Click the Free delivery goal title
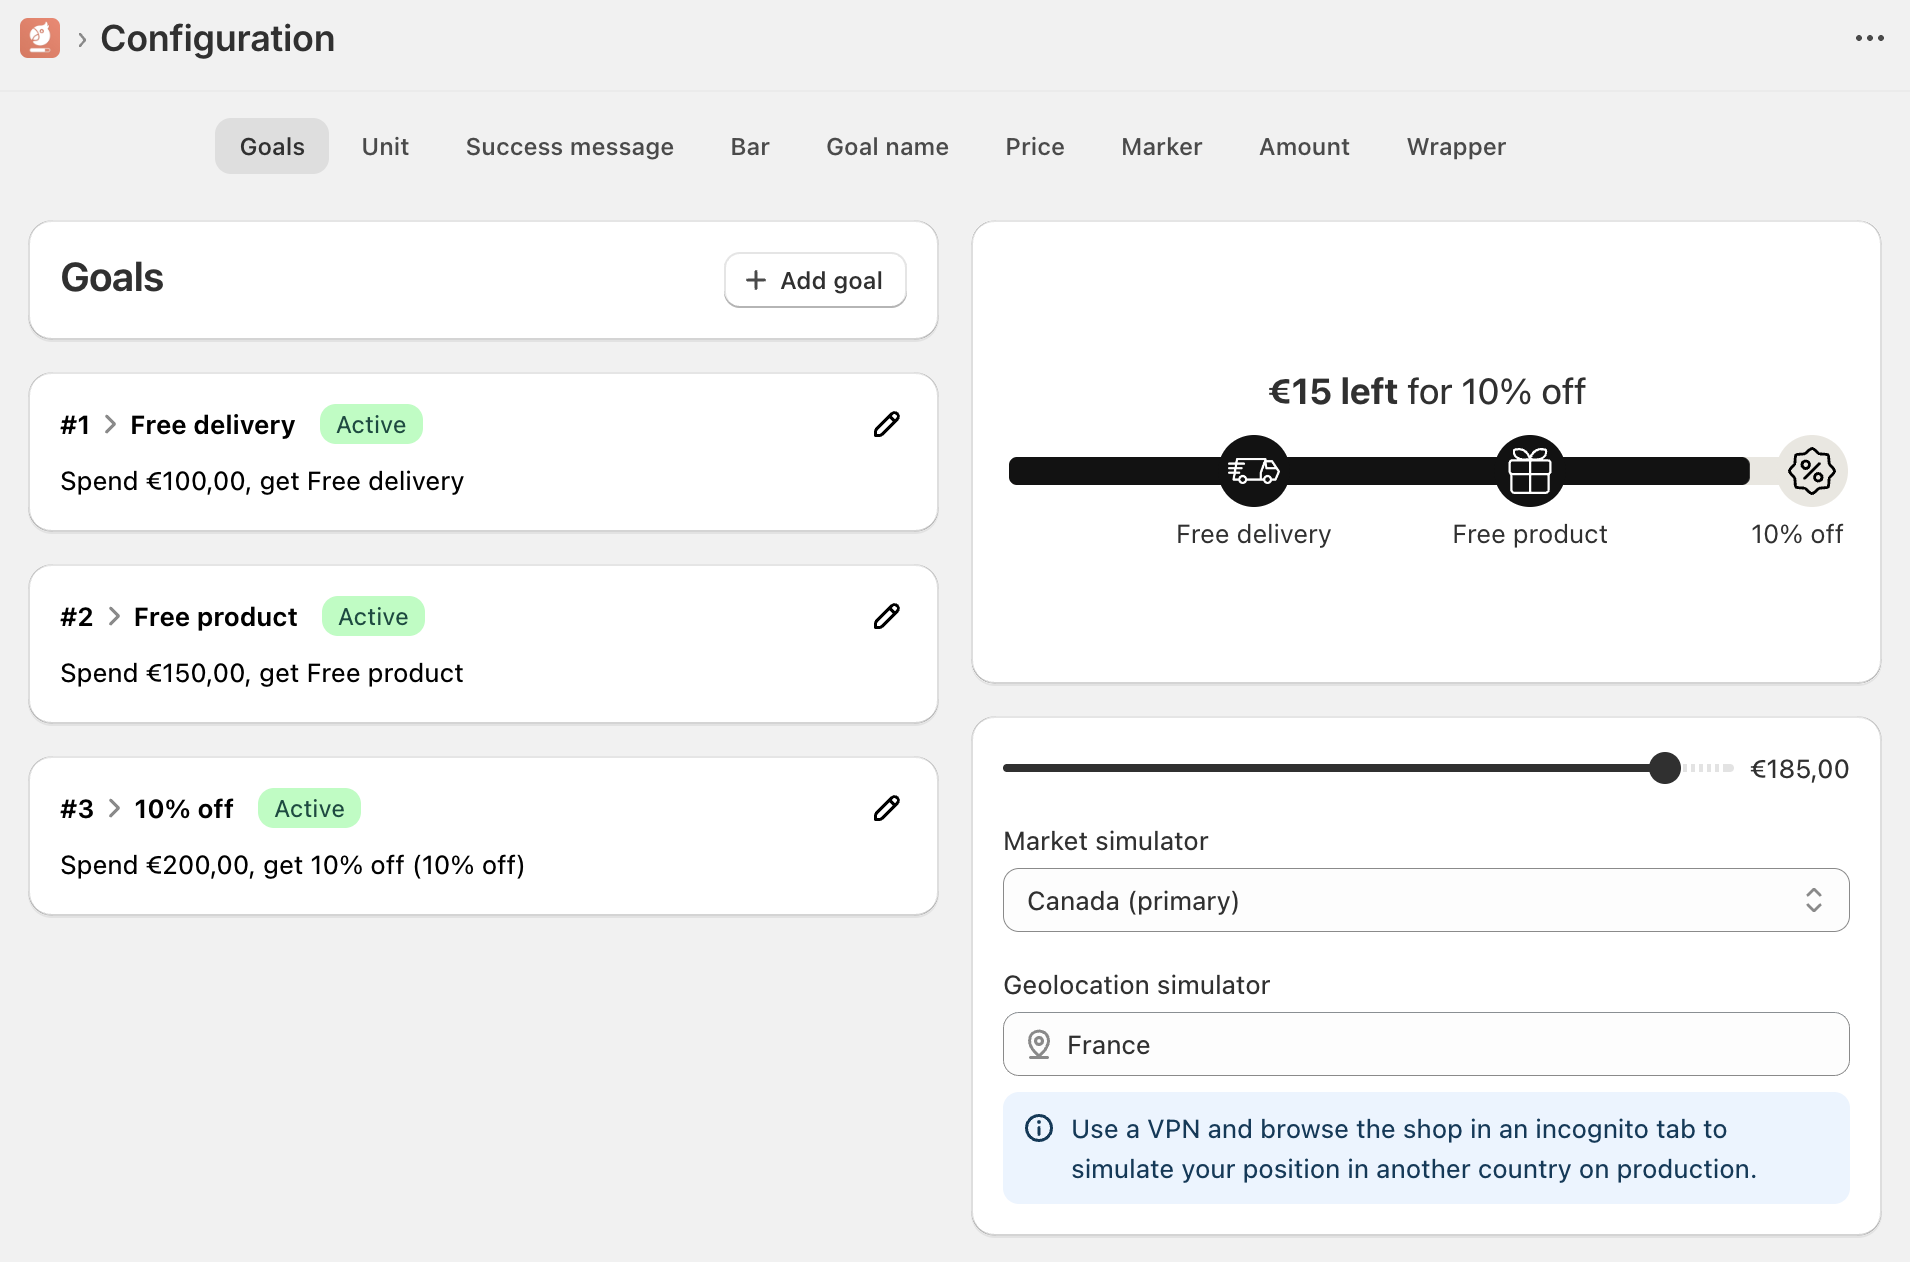 click(213, 425)
